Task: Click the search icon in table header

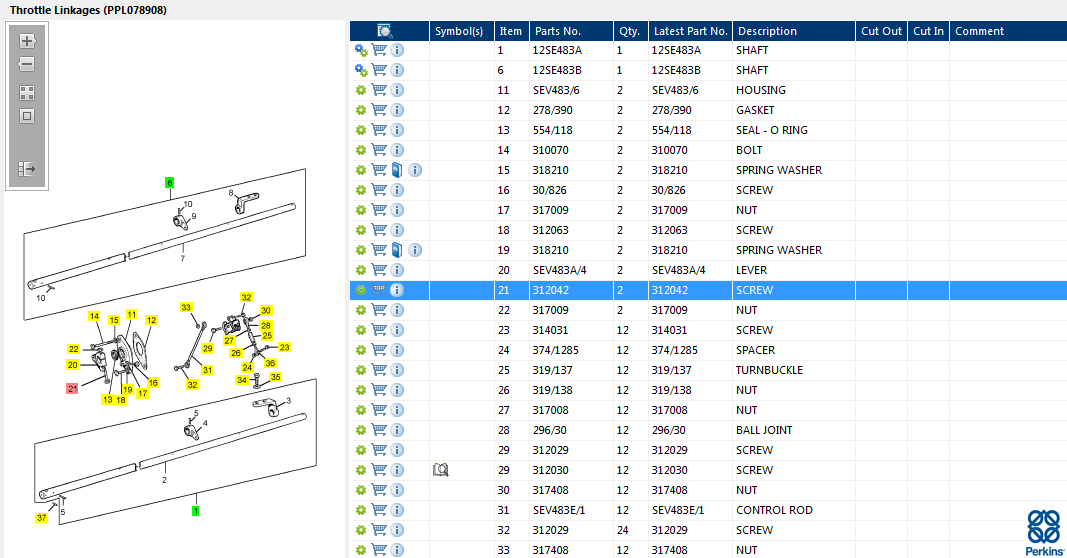Action: (x=385, y=31)
